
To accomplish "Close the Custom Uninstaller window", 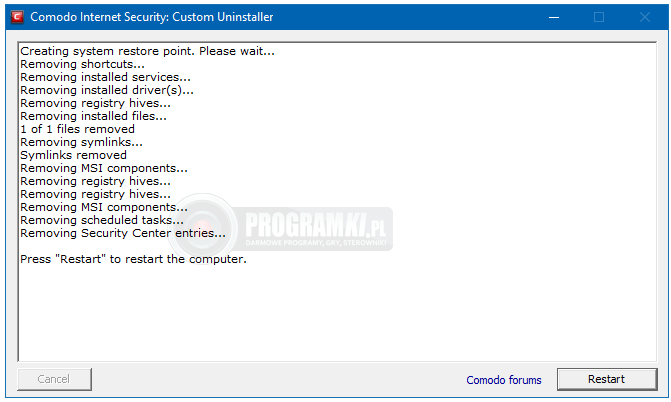I will tap(645, 17).
